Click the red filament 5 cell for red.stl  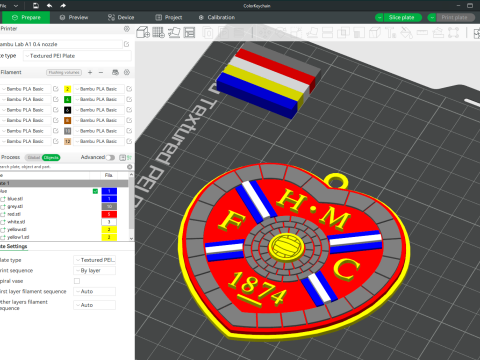109,214
